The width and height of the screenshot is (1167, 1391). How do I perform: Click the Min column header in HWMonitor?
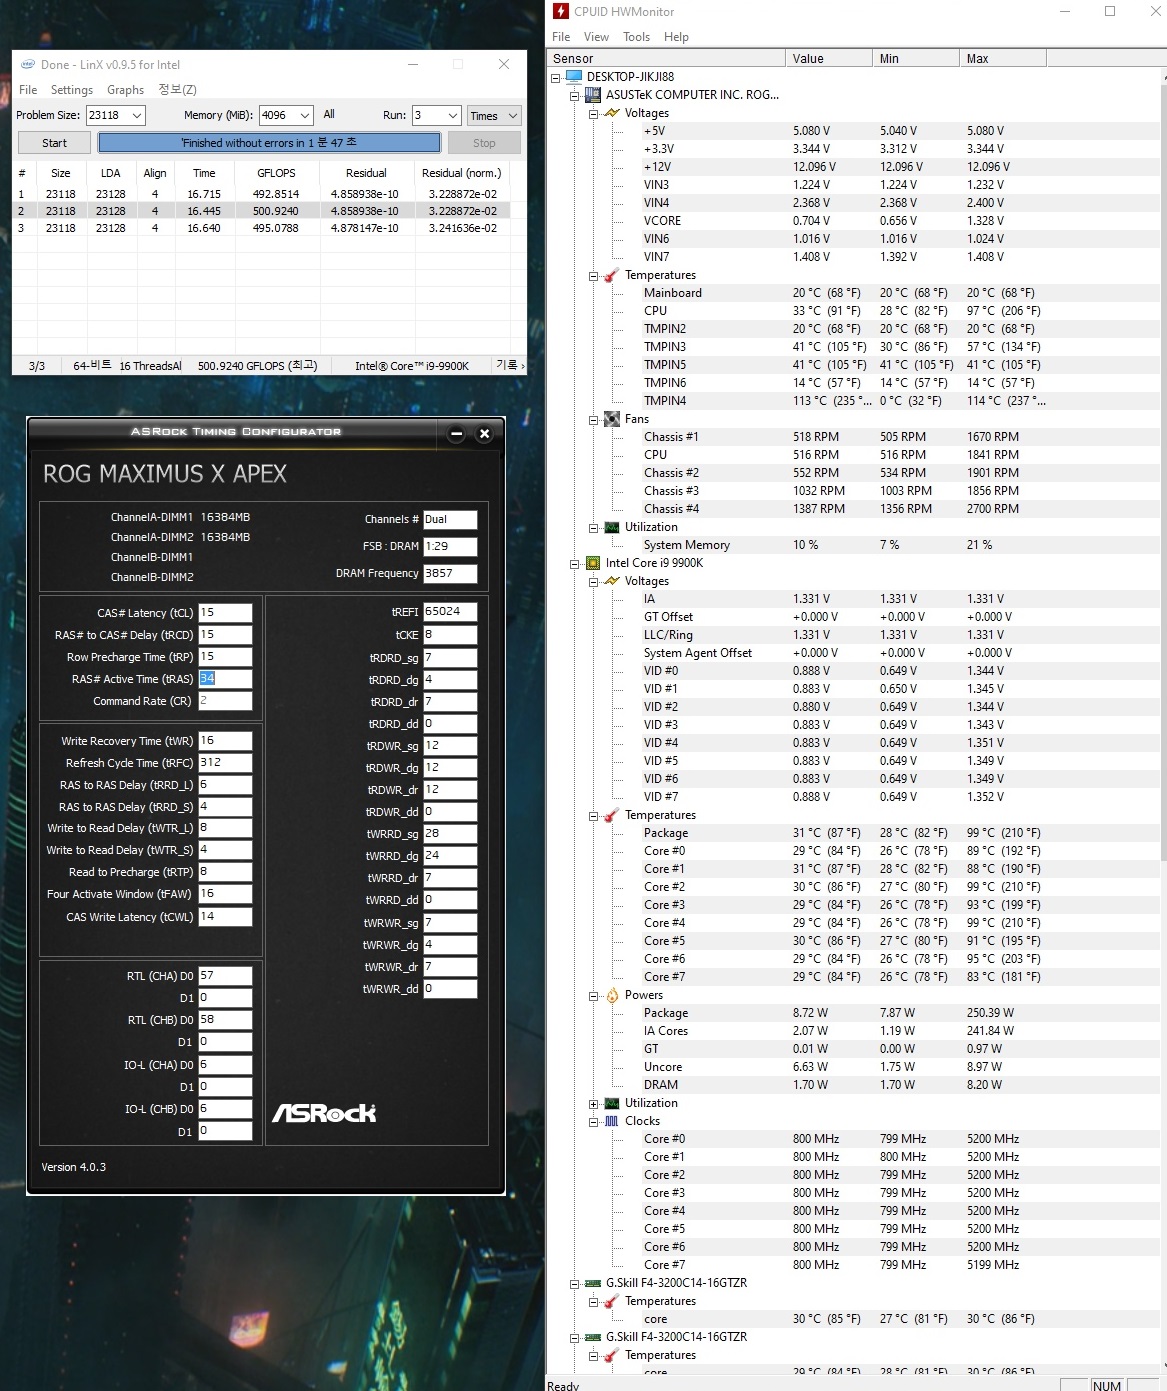pyautogui.click(x=915, y=58)
